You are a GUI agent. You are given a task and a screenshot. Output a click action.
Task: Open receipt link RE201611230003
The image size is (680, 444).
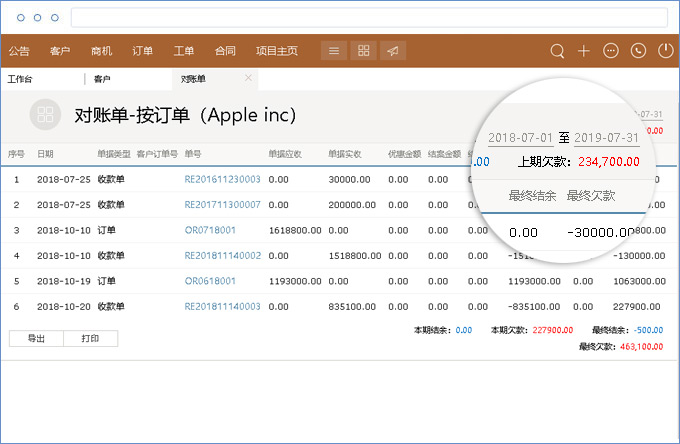click(222, 180)
